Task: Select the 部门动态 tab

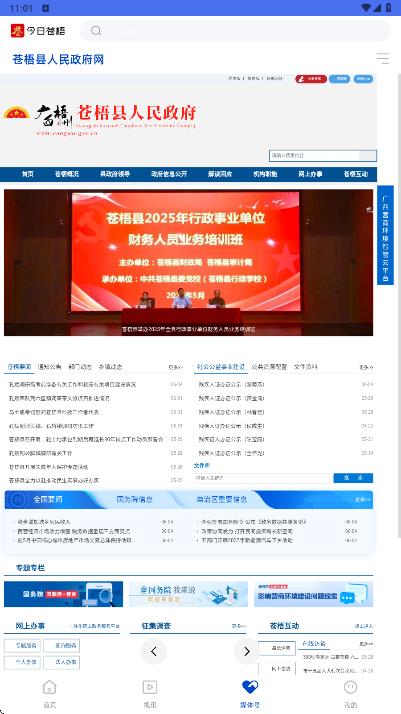Action: (80, 367)
